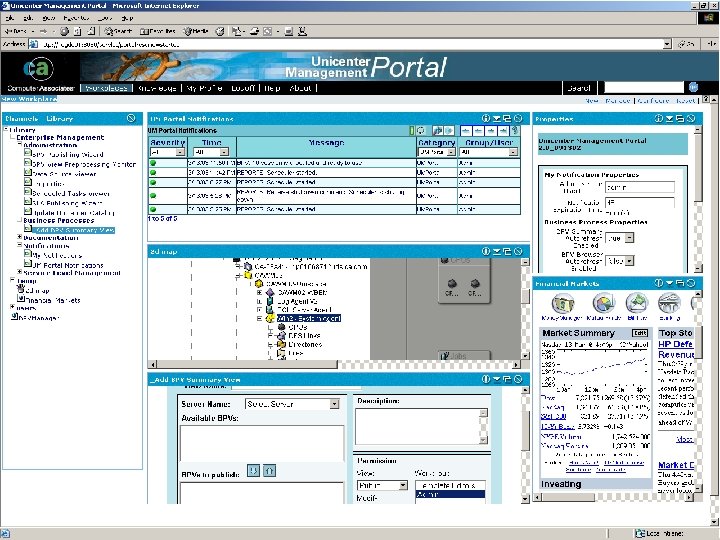The width and height of the screenshot is (720, 540).
Task: Open the Banking building icon
Action: coord(669,303)
